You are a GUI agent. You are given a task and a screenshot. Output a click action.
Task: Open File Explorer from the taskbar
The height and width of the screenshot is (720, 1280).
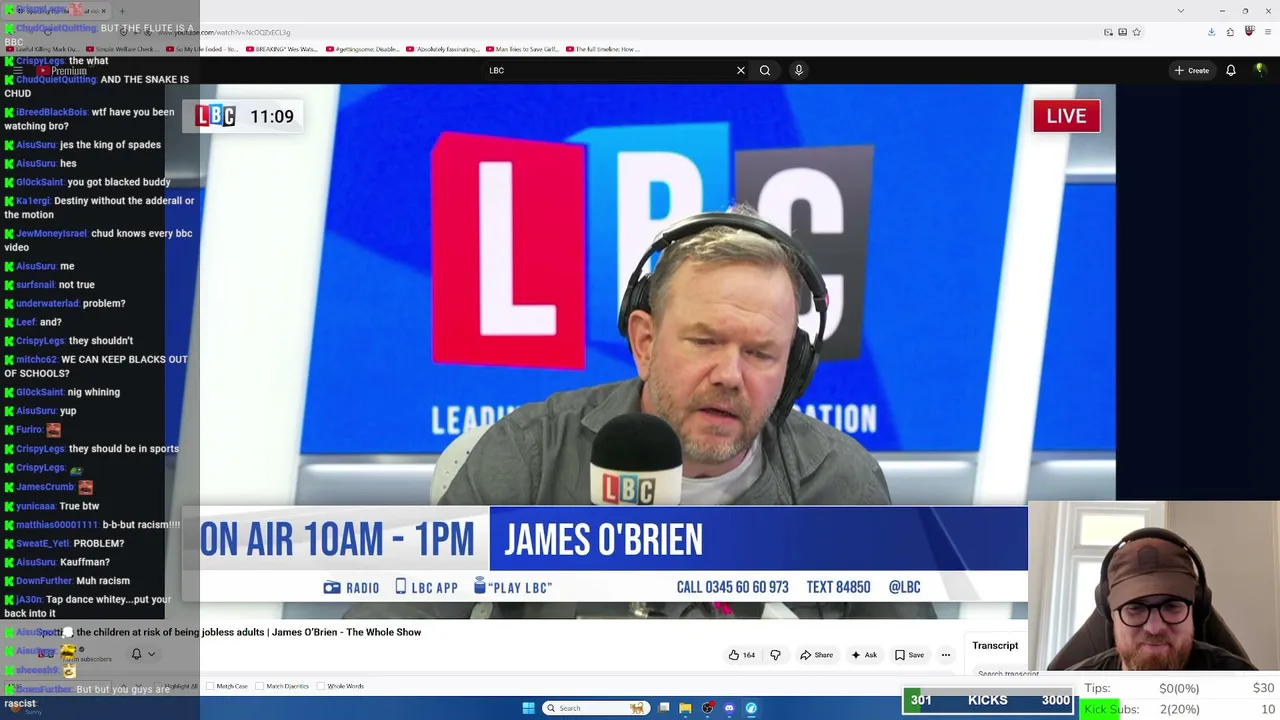(x=685, y=708)
